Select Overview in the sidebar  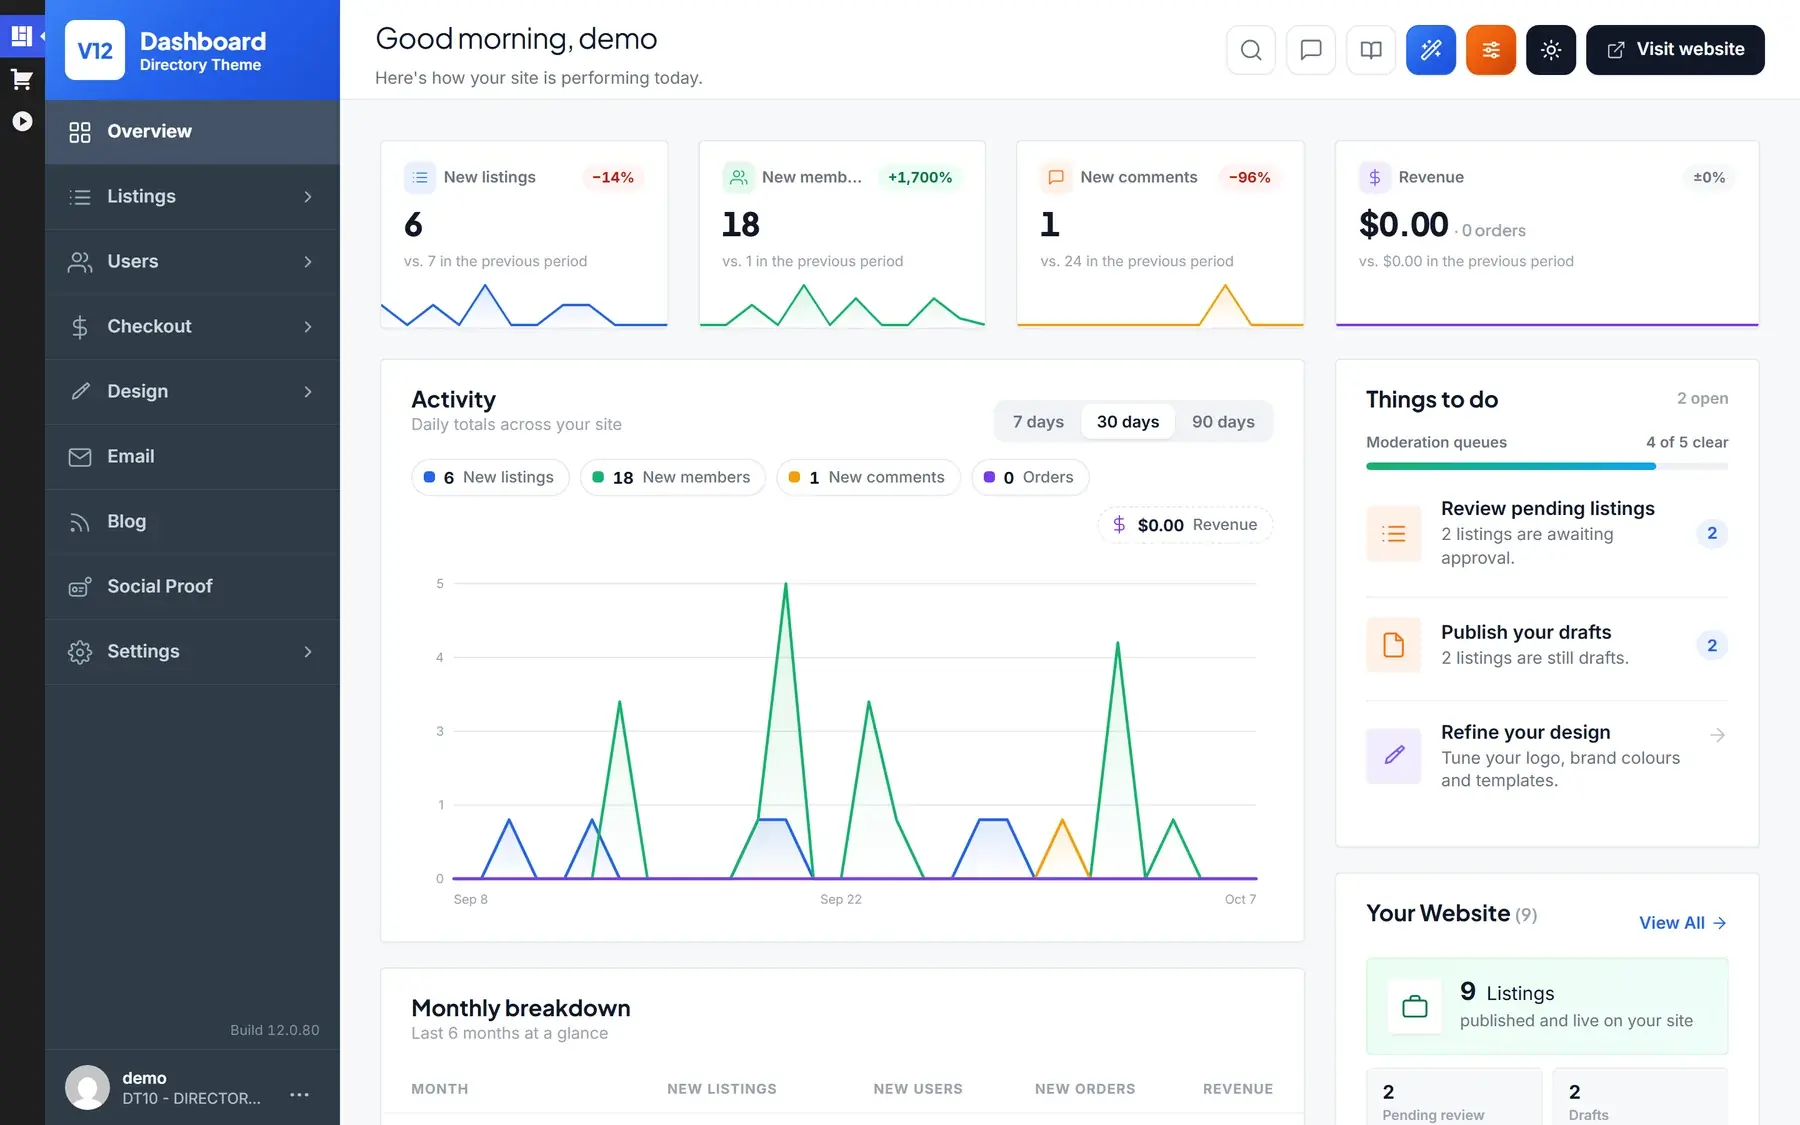point(192,132)
